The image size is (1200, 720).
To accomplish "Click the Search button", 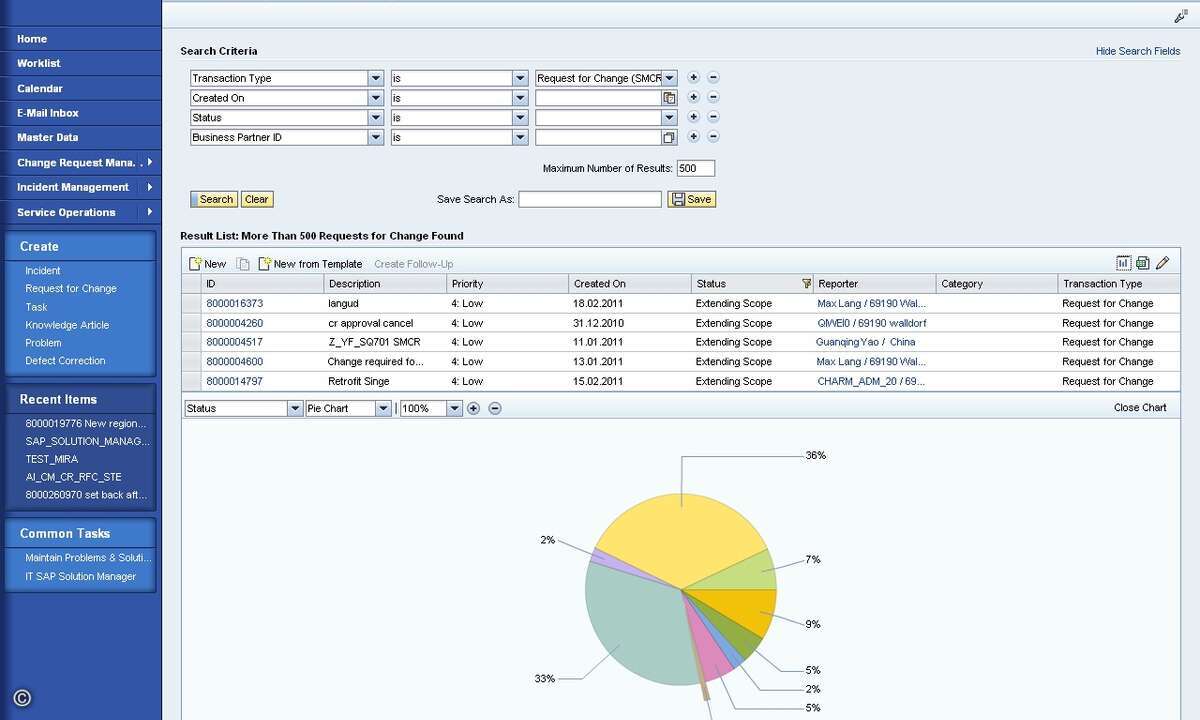I will click(x=214, y=199).
